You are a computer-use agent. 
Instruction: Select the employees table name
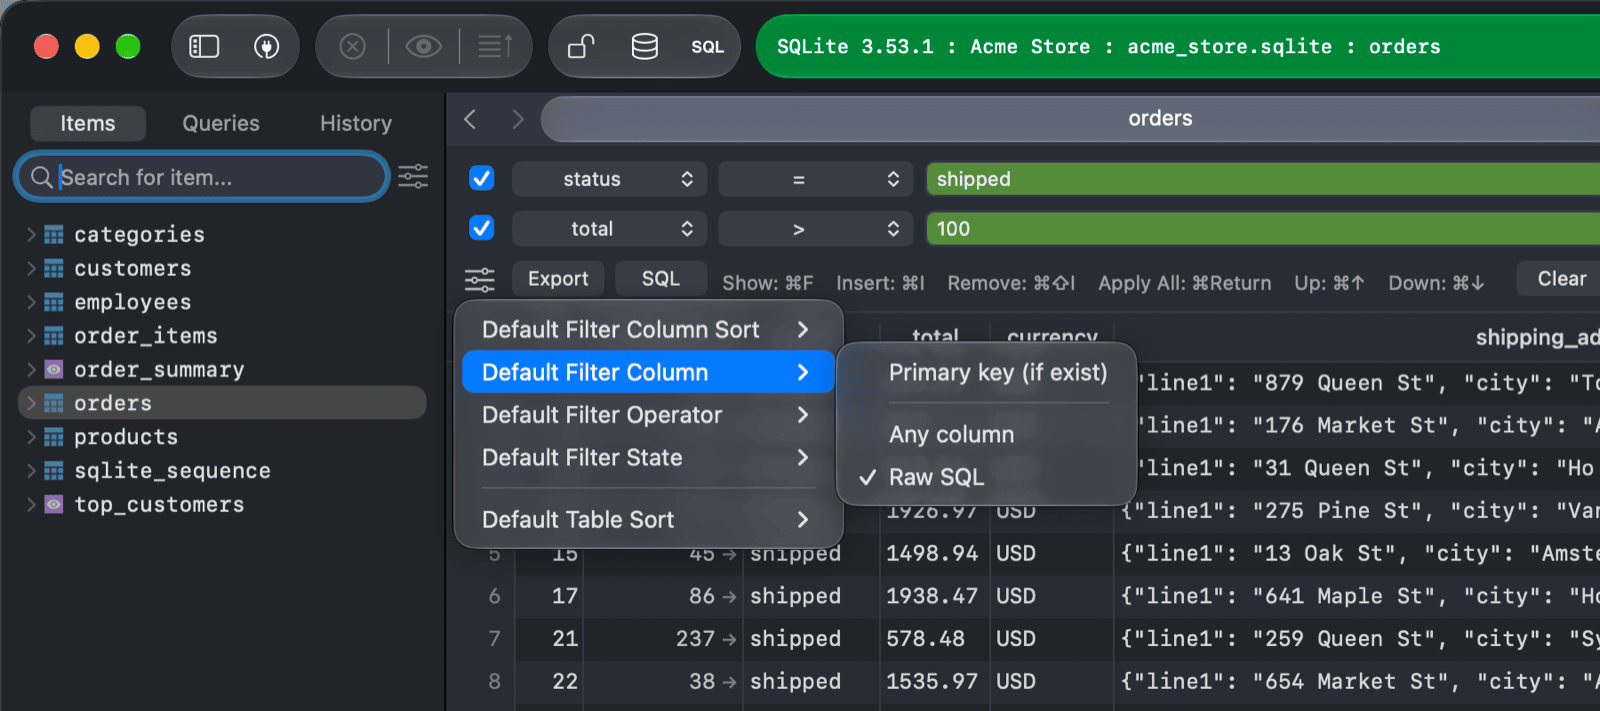(132, 302)
